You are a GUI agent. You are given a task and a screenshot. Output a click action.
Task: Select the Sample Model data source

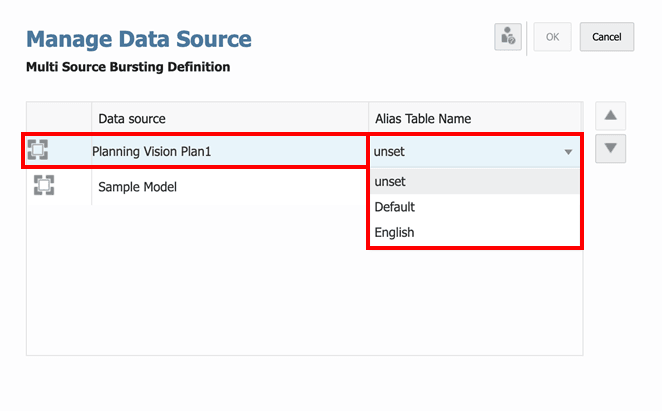pyautogui.click(x=138, y=186)
